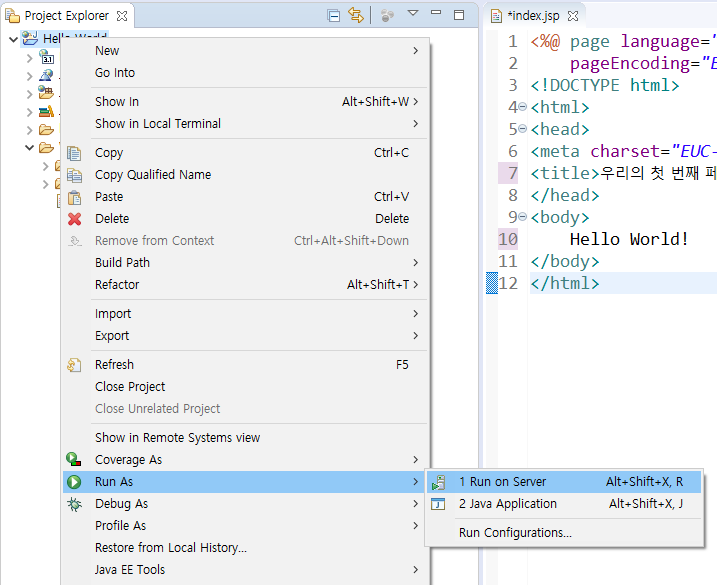Expand the Java Resources node

pyautogui.click(x=29, y=94)
